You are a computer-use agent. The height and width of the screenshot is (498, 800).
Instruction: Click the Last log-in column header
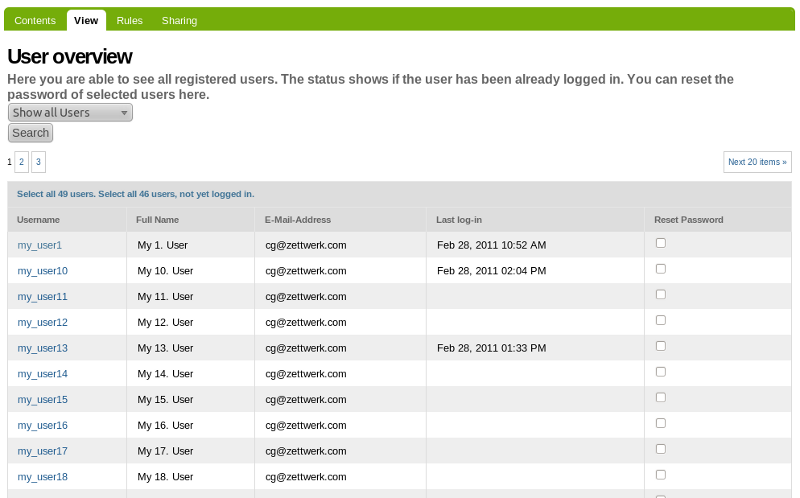[459, 220]
